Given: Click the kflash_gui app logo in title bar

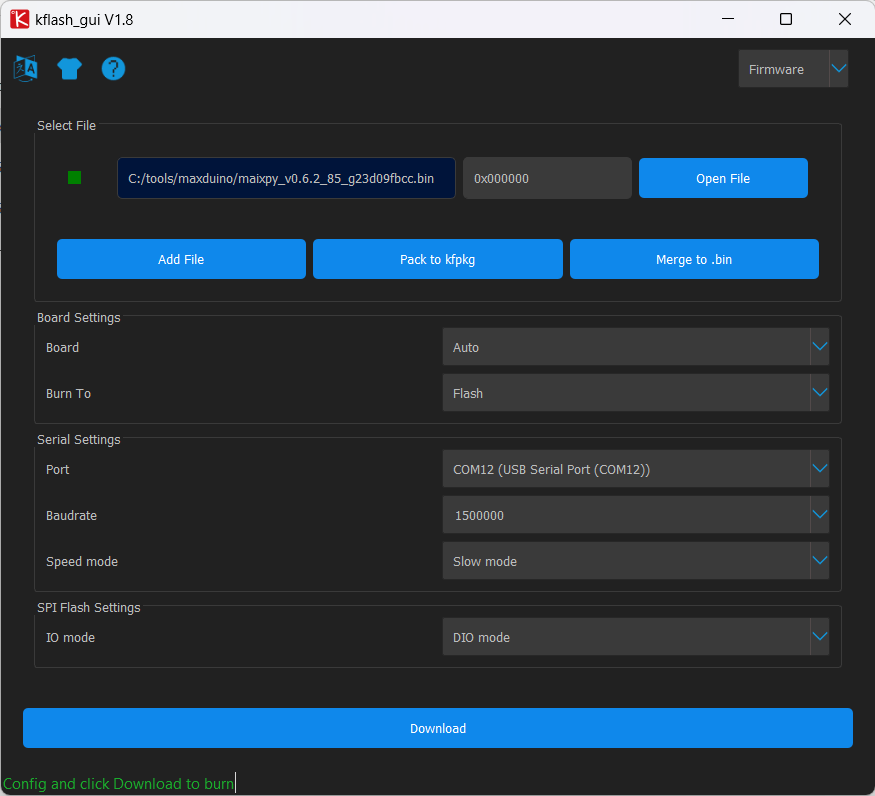Looking at the screenshot, I should (x=20, y=19).
